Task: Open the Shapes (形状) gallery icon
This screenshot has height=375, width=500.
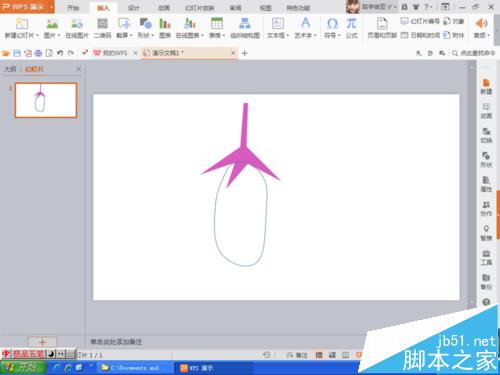Action: [x=145, y=24]
